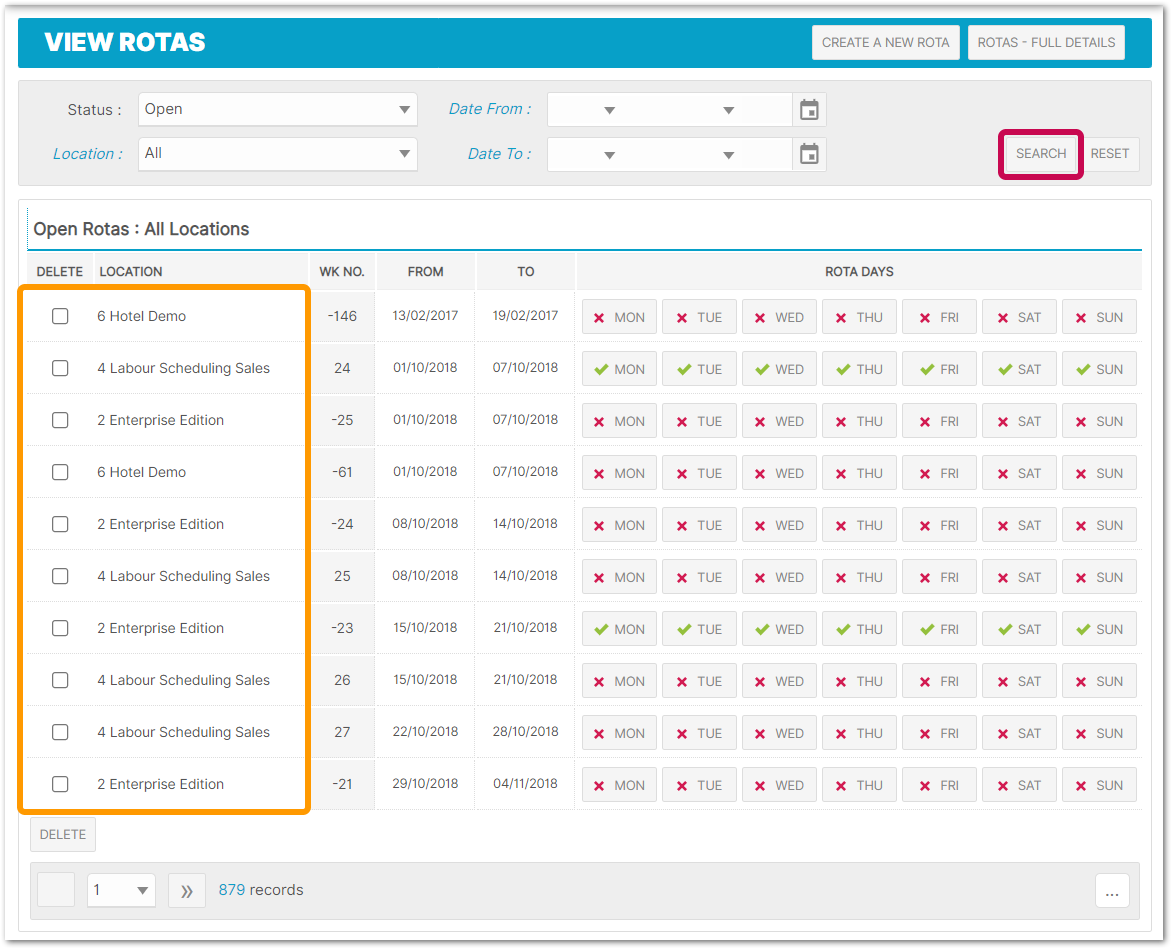This screenshot has height=949, width=1172.
Task: Click the blank previous page button
Action: (56, 890)
